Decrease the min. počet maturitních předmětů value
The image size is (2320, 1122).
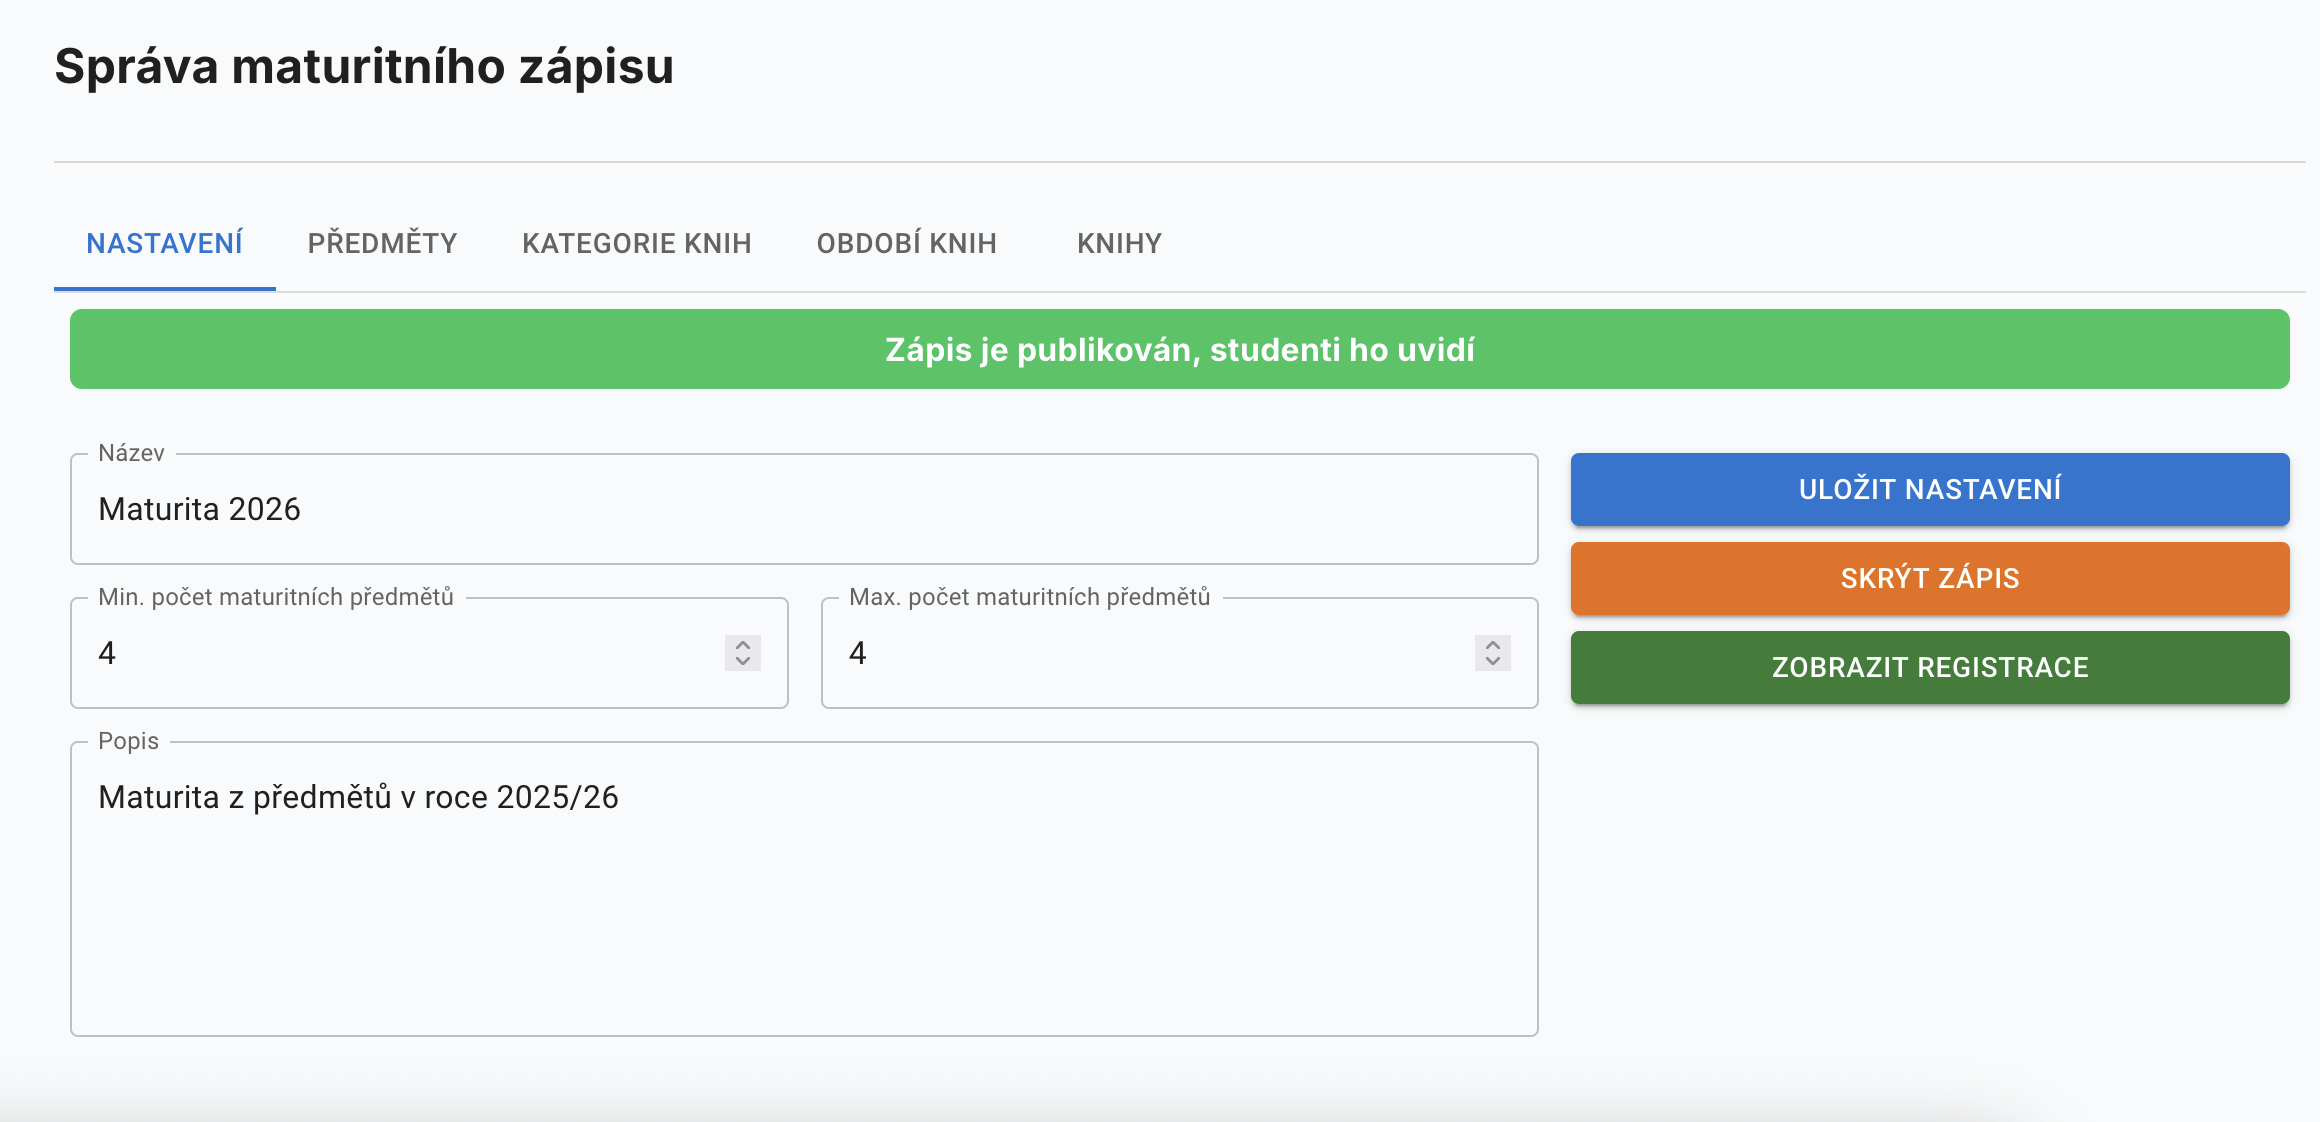pyautogui.click(x=743, y=661)
